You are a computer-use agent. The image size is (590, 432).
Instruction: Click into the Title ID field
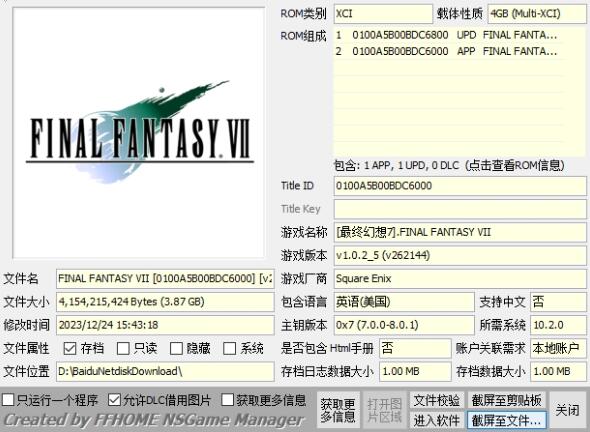[460, 186]
